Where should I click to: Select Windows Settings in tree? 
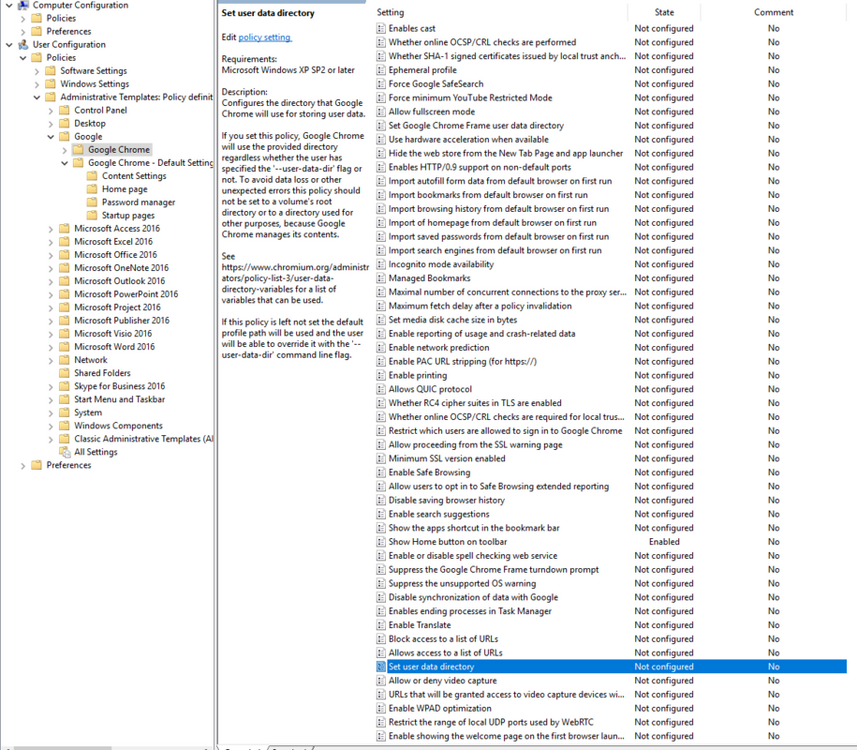click(x=95, y=84)
